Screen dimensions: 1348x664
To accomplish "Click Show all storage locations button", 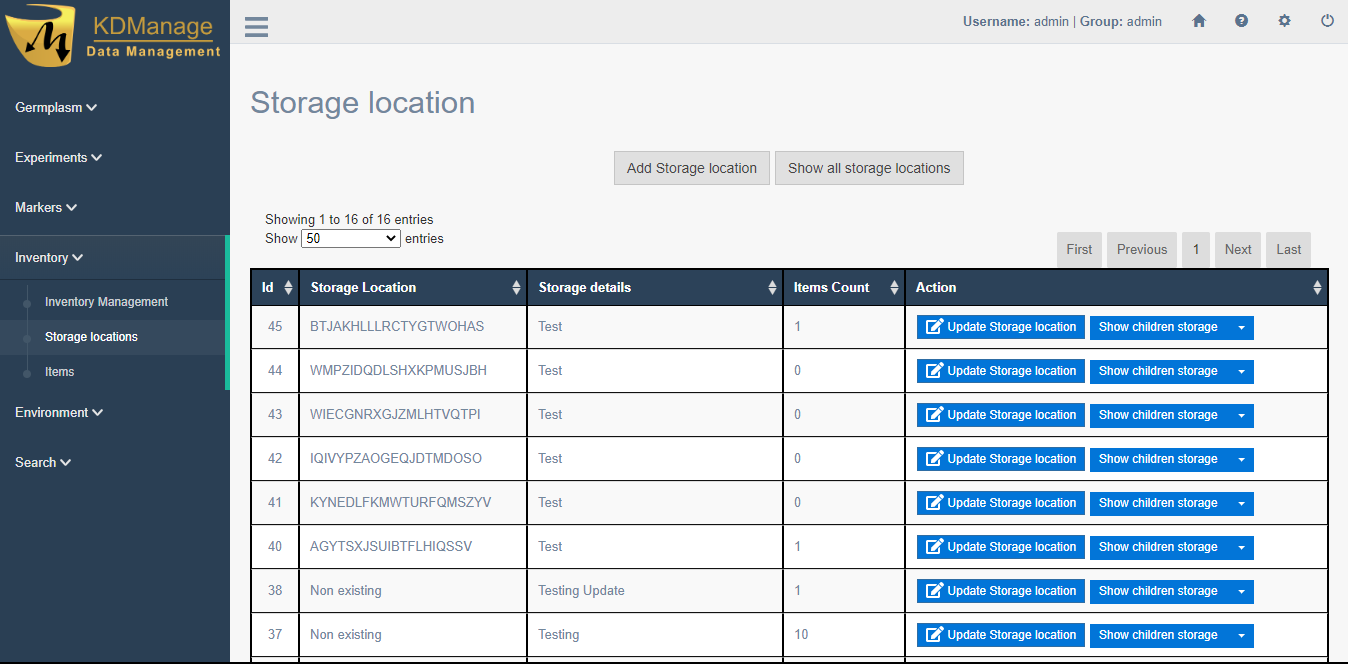I will [x=868, y=168].
